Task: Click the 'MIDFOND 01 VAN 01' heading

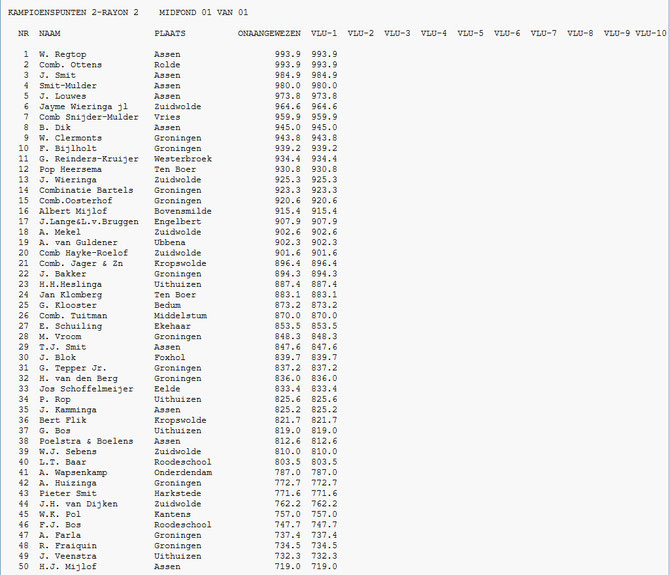Action: [x=203, y=12]
